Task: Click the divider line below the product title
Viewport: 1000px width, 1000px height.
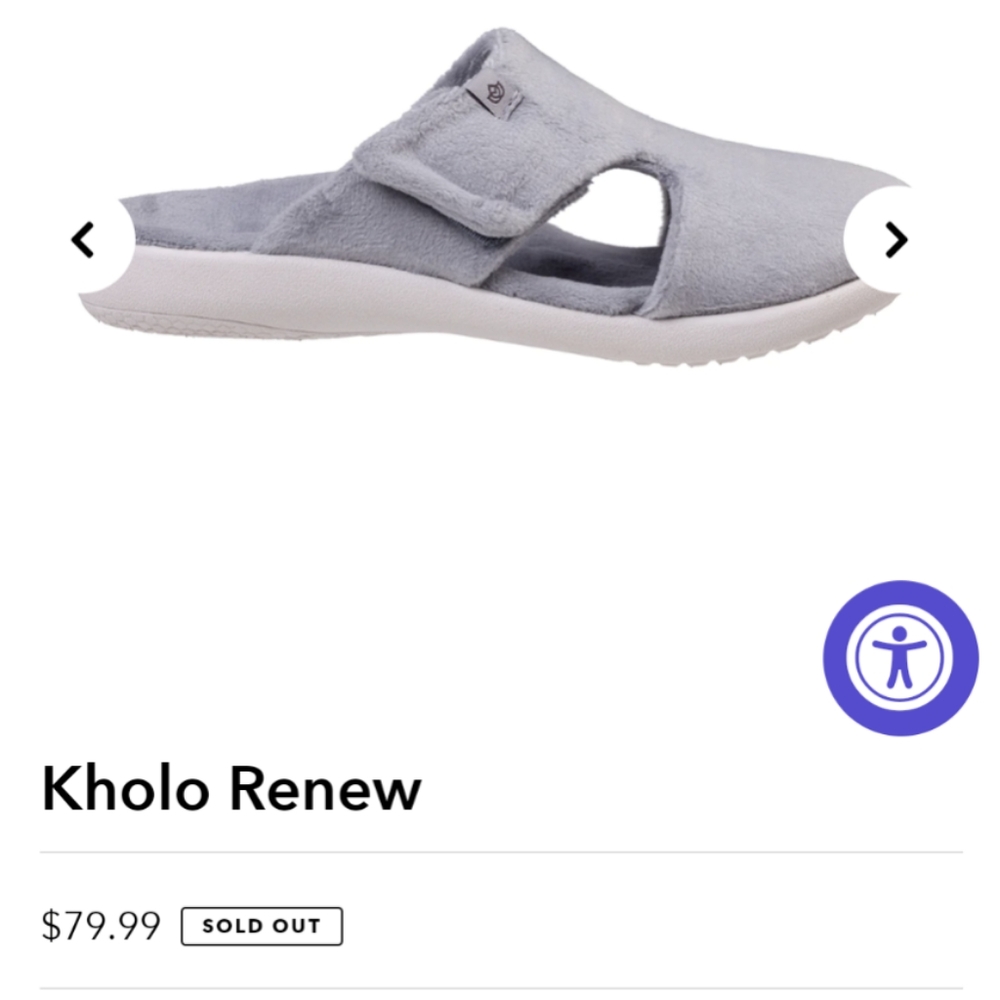Action: coord(501,851)
